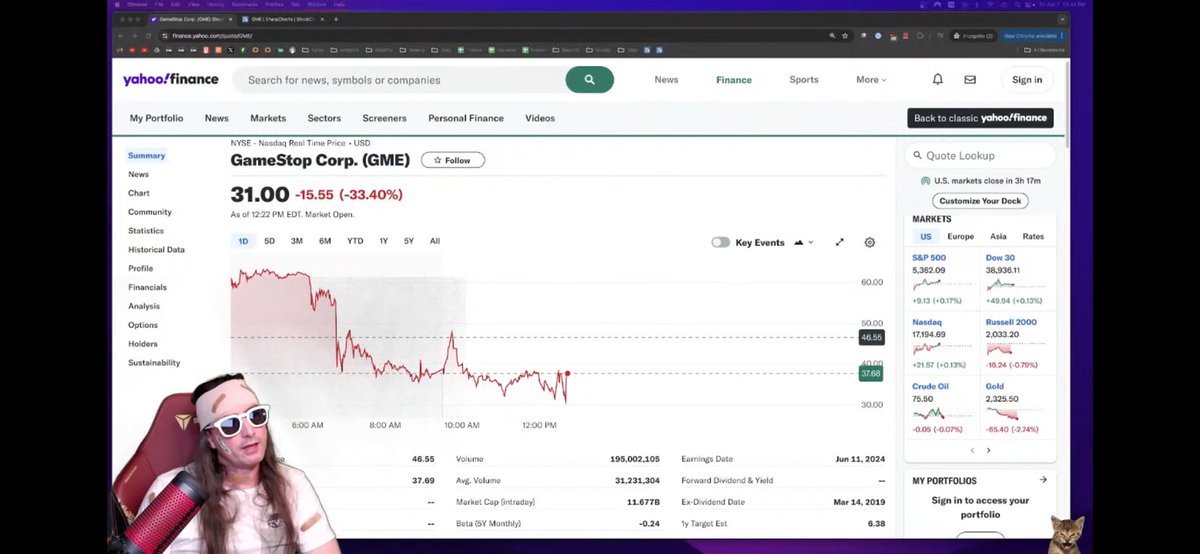The height and width of the screenshot is (554, 1200).
Task: Open Historical Data in left sidebar
Action: point(156,250)
